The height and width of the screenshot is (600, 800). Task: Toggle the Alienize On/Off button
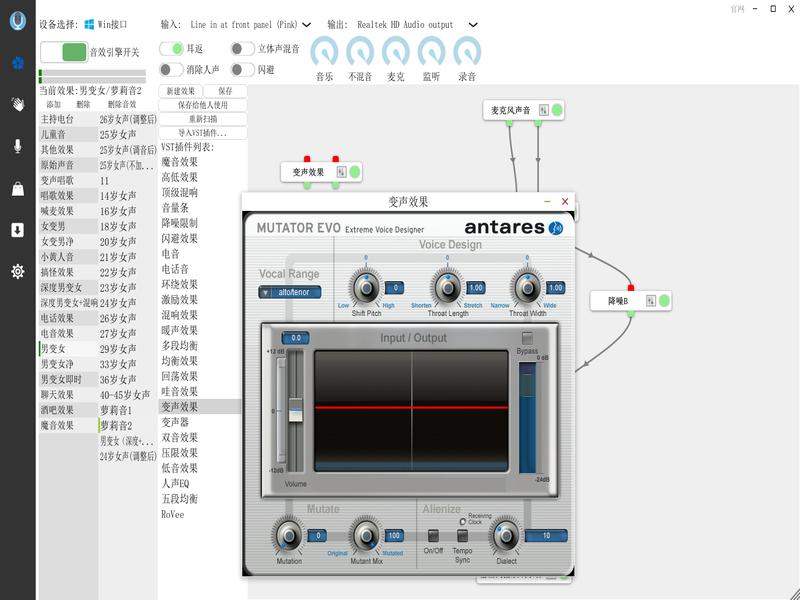click(x=433, y=535)
